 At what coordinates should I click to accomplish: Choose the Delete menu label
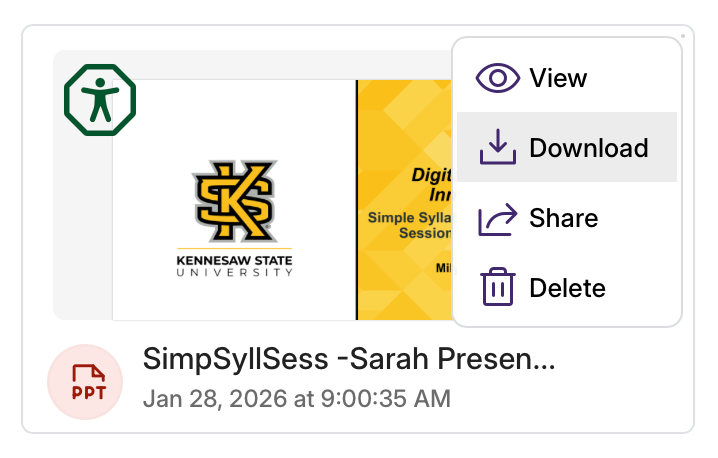click(567, 288)
